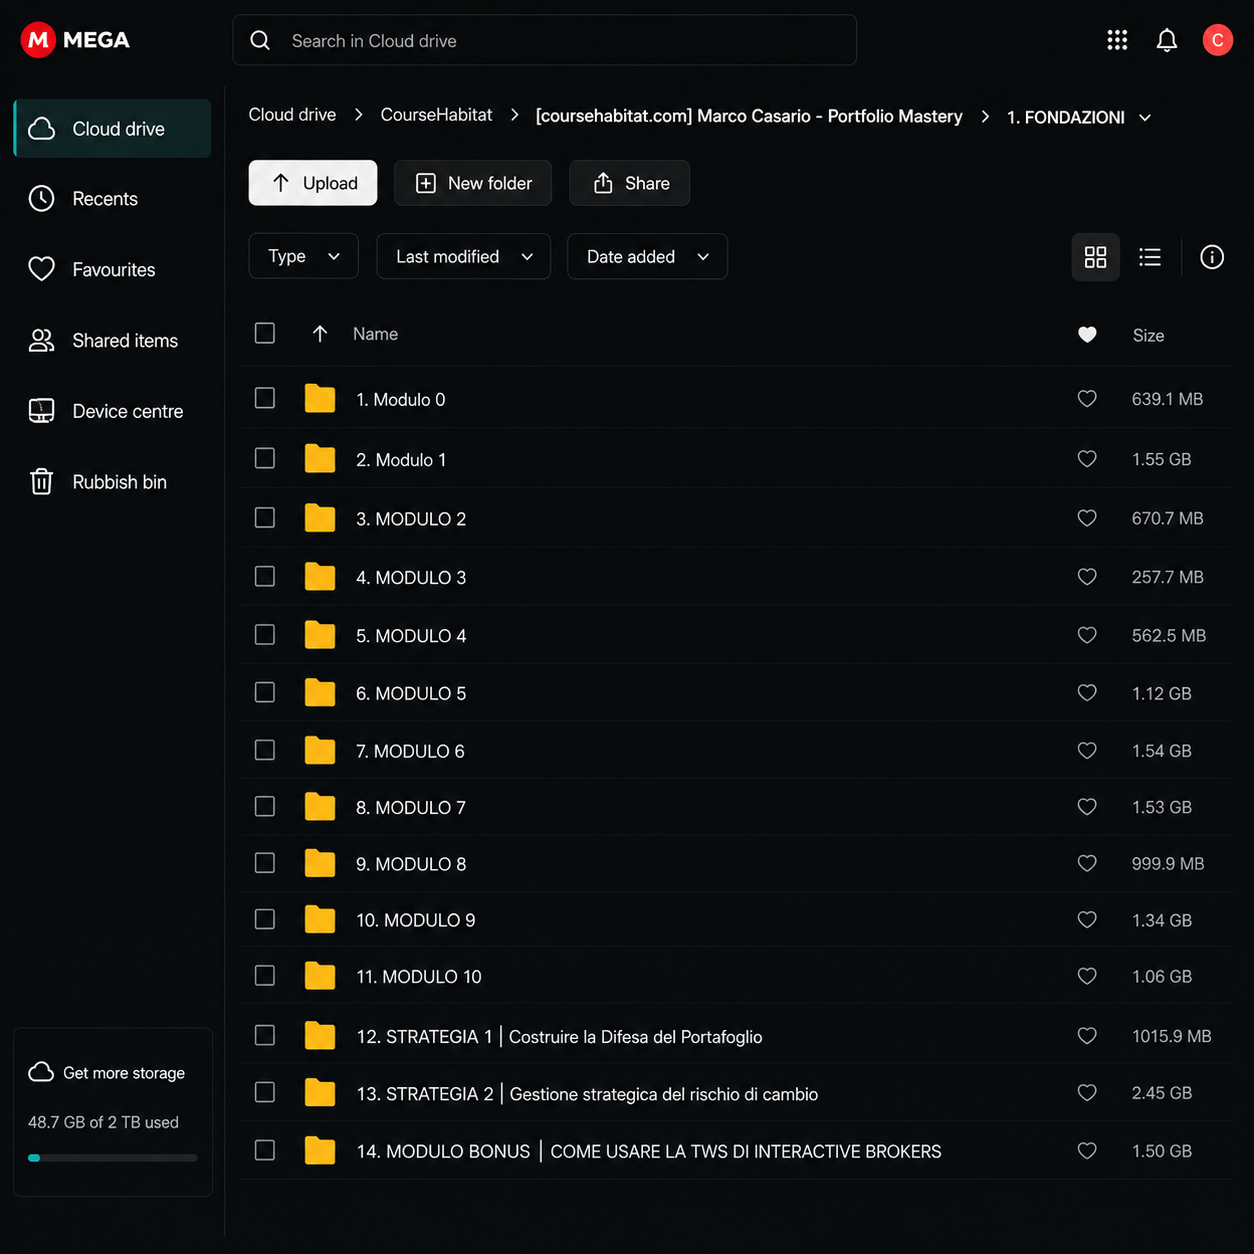Check the 5. MODULO 4 checkbox
Screen dimensions: 1254x1254
[x=265, y=634]
